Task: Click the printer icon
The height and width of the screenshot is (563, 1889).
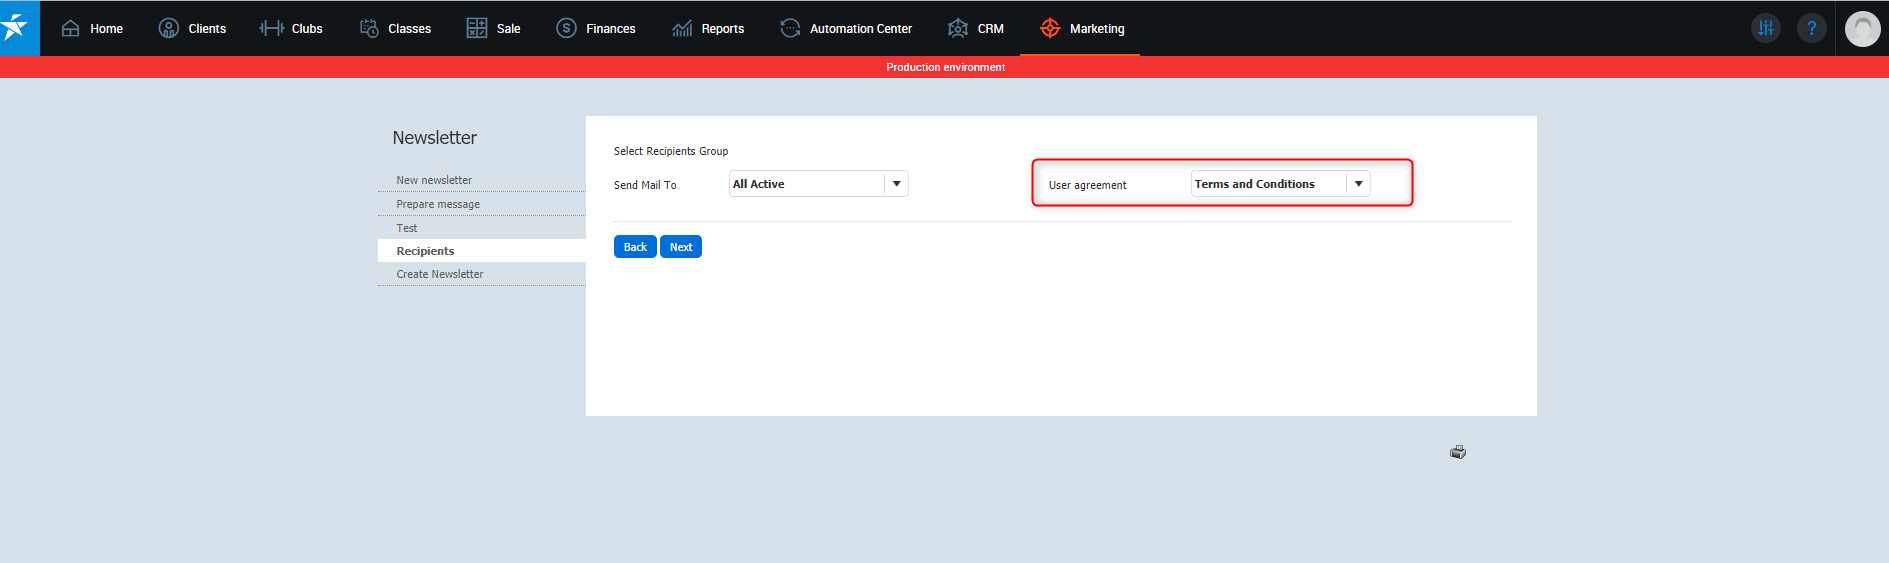Action: (1458, 452)
